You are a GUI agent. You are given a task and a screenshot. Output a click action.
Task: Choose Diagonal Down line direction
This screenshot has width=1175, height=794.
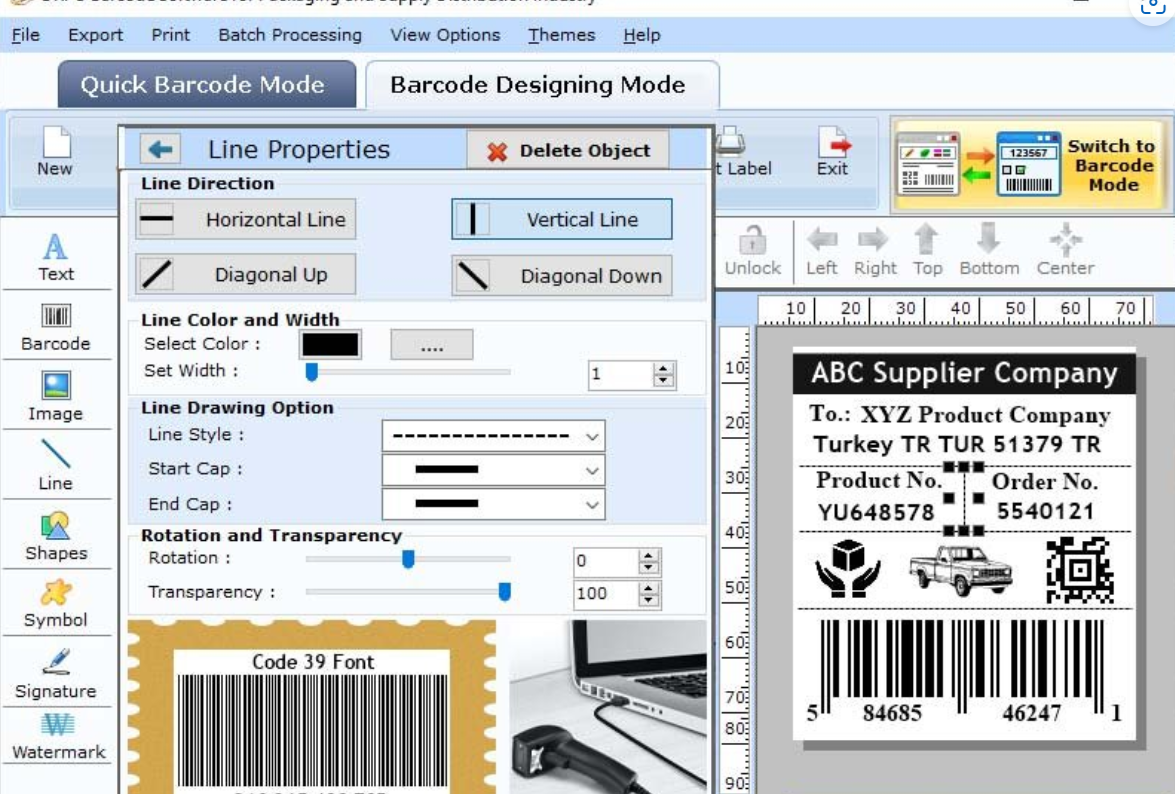(x=562, y=275)
